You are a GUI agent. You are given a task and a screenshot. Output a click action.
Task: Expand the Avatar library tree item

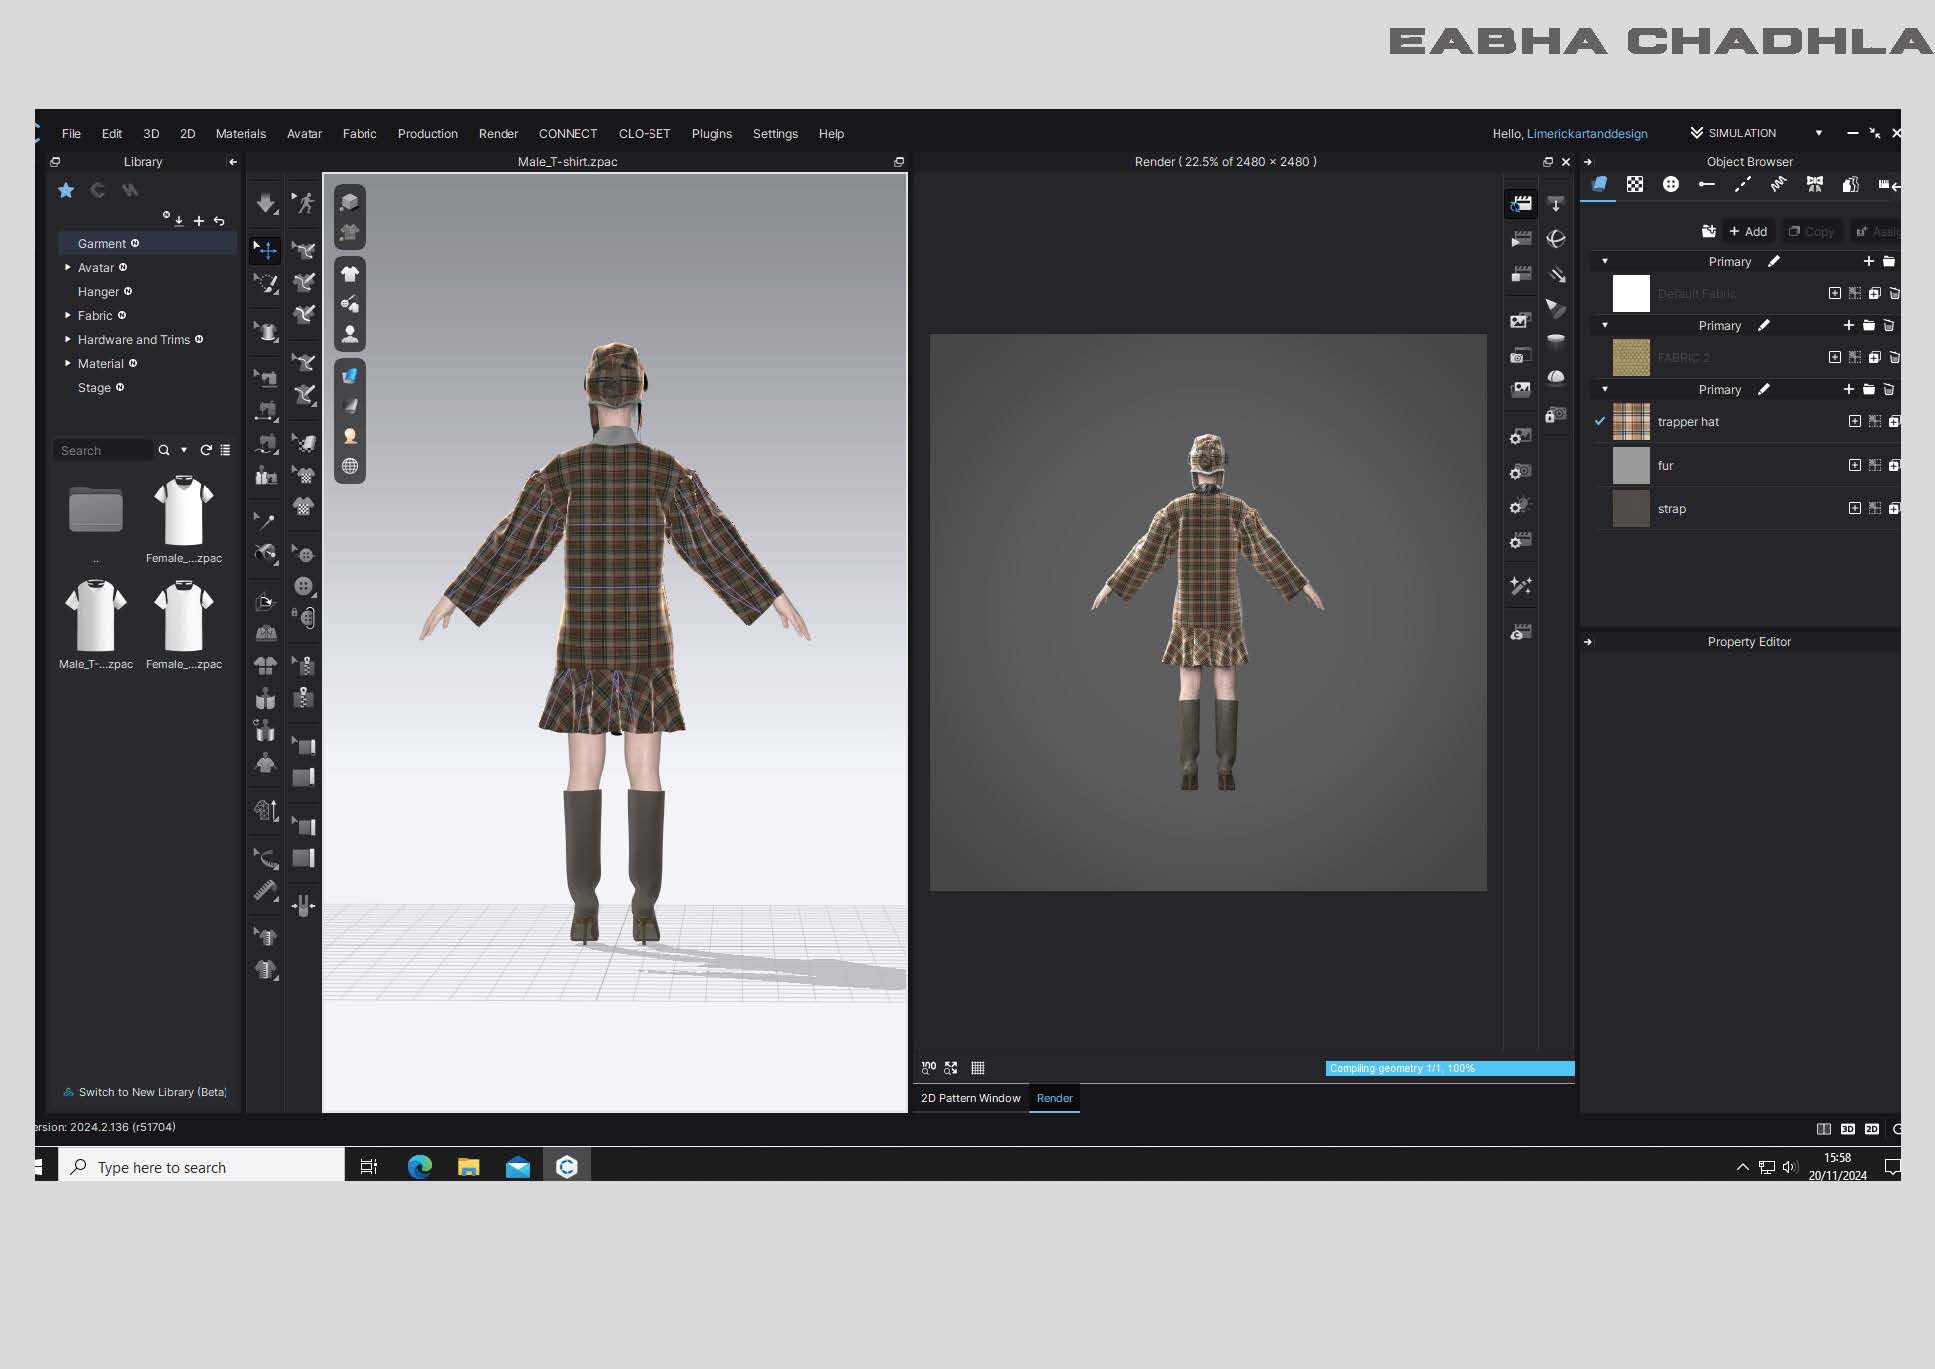68,267
